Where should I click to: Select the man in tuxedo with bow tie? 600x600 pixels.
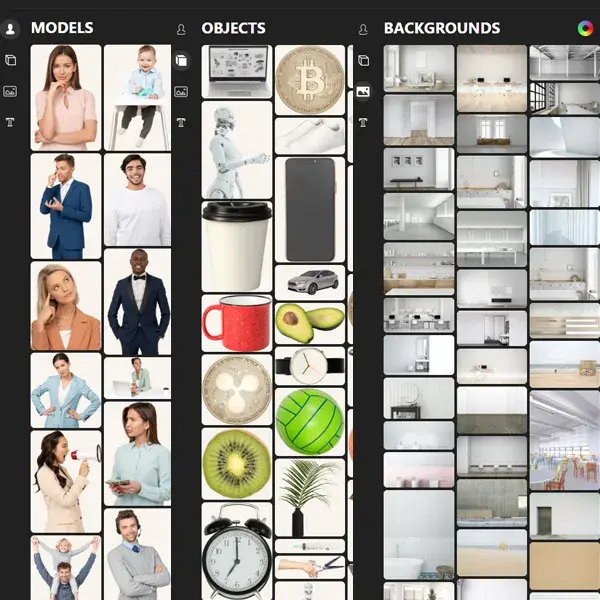137,302
